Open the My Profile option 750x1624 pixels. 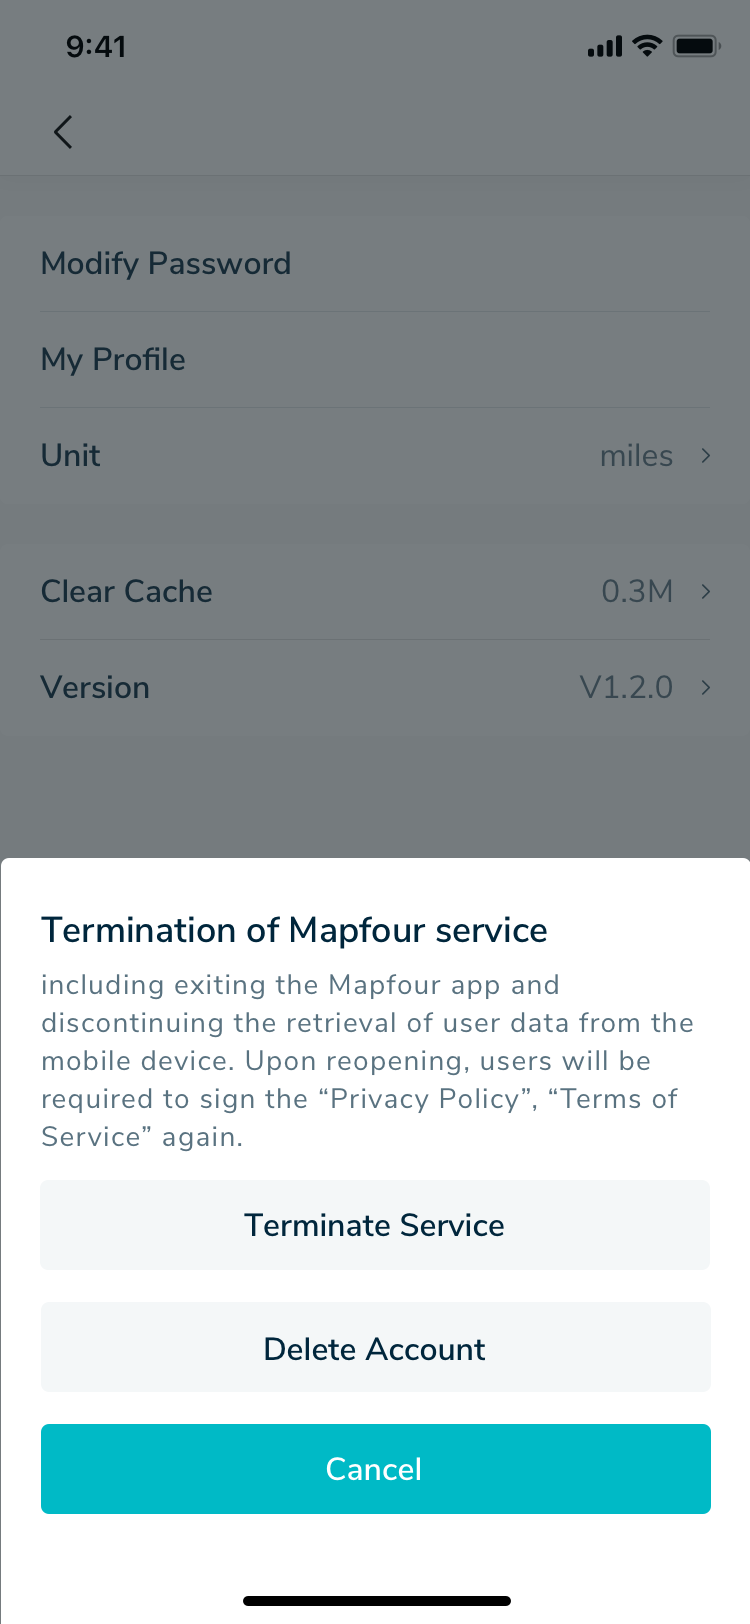coord(113,360)
